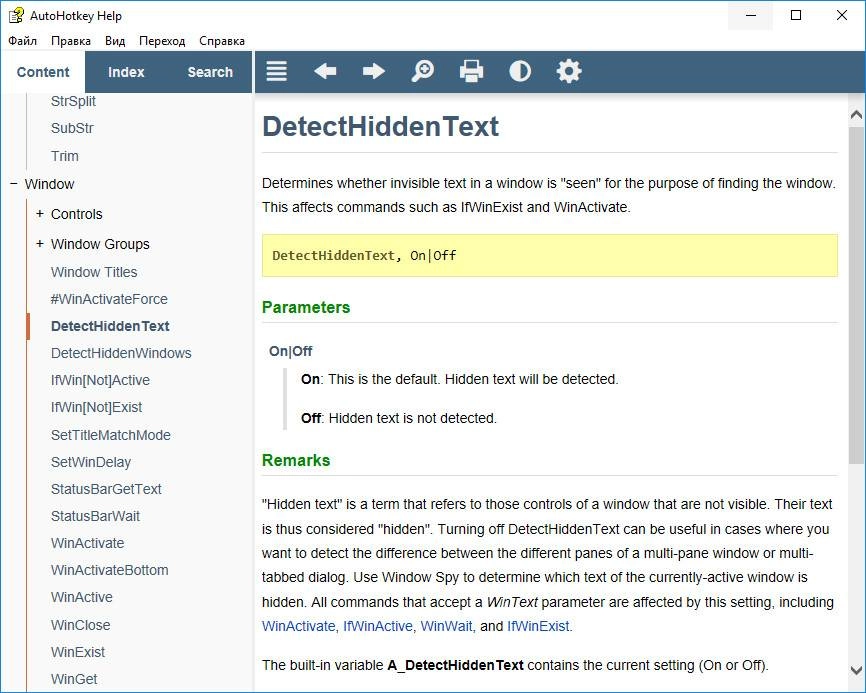The height and width of the screenshot is (693, 866).
Task: Open the WinGet topic
Action: tap(74, 679)
